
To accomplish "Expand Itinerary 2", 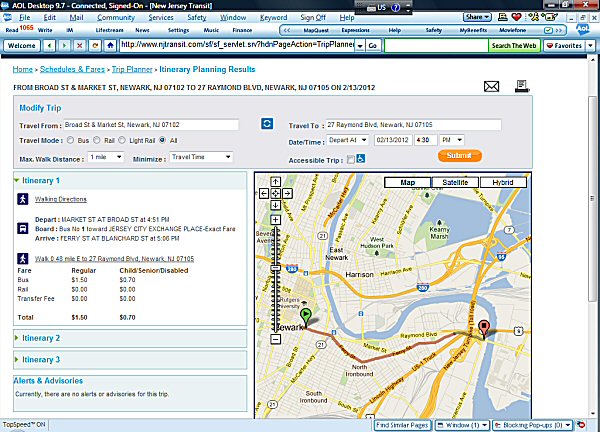I will (x=16, y=338).
